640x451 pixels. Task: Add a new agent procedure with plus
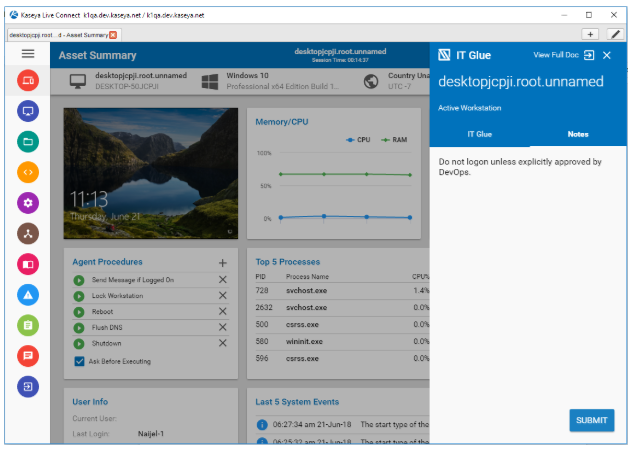coord(223,262)
